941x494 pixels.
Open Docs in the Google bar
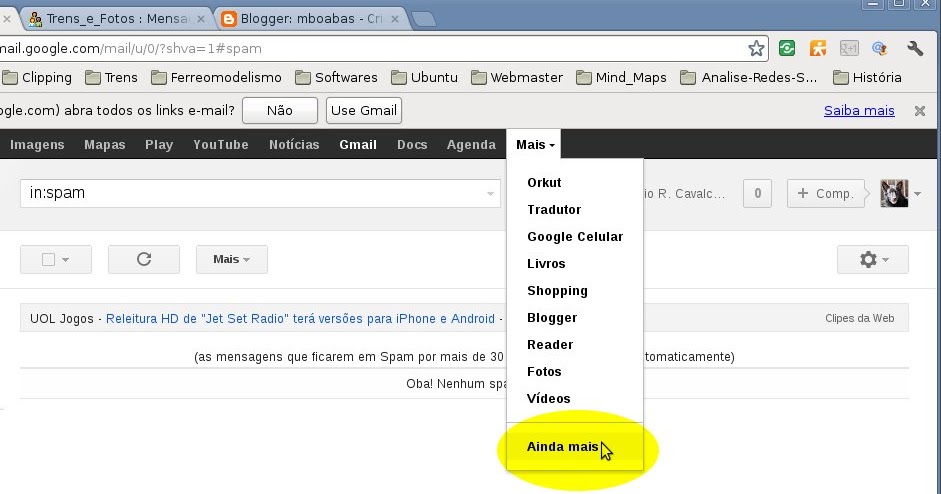412,145
